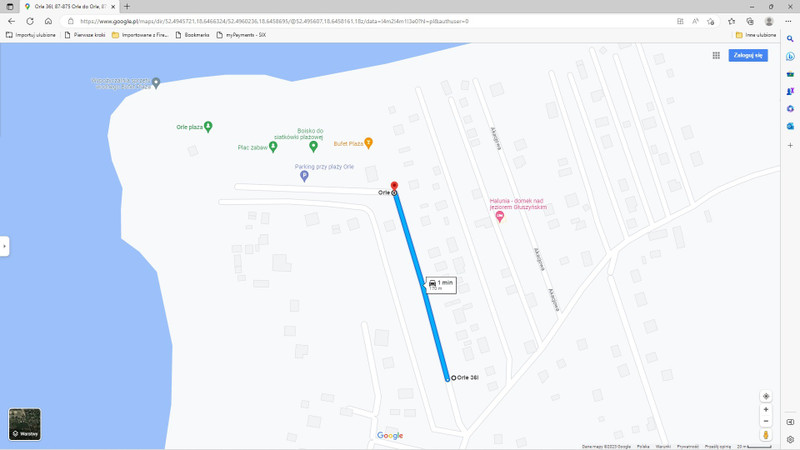This screenshot has width=800, height=450.
Task: Show my current location on map
Action: coord(766,396)
